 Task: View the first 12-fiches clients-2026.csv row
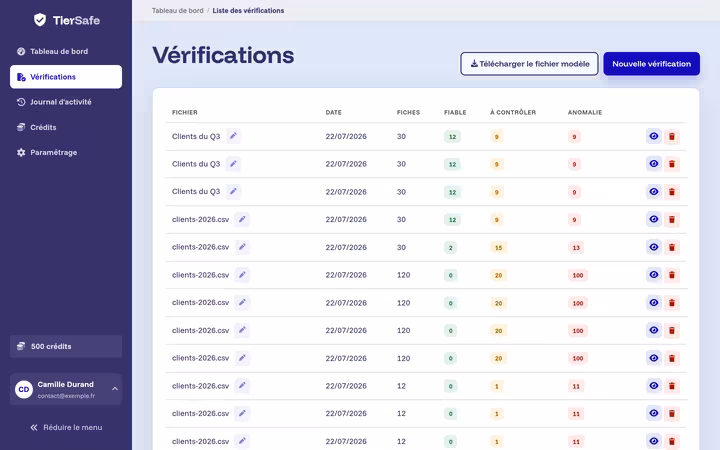(654, 386)
